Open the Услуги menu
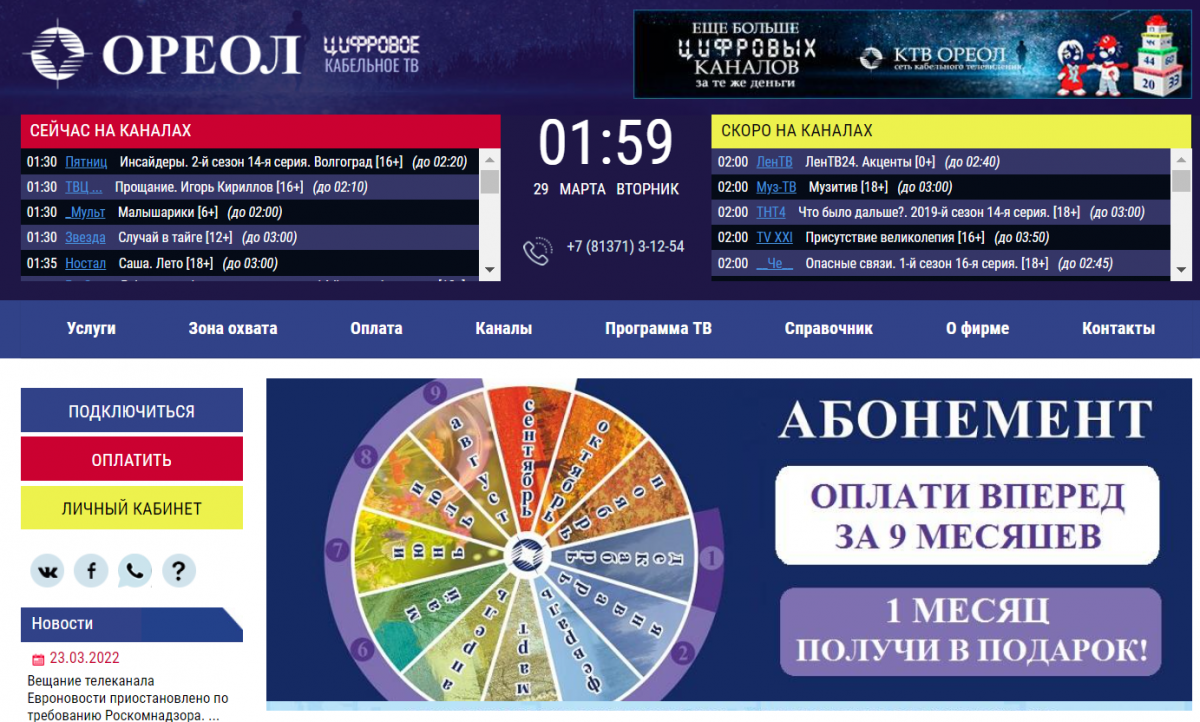1200x722 pixels. click(91, 328)
